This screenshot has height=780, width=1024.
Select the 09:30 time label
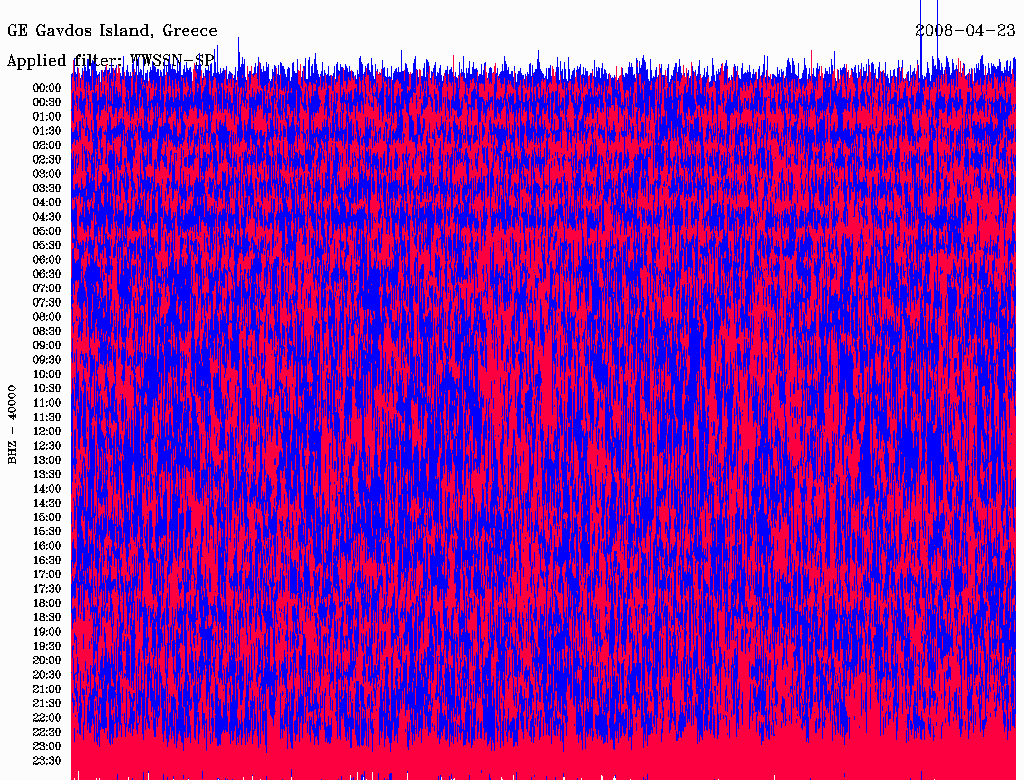47,360
